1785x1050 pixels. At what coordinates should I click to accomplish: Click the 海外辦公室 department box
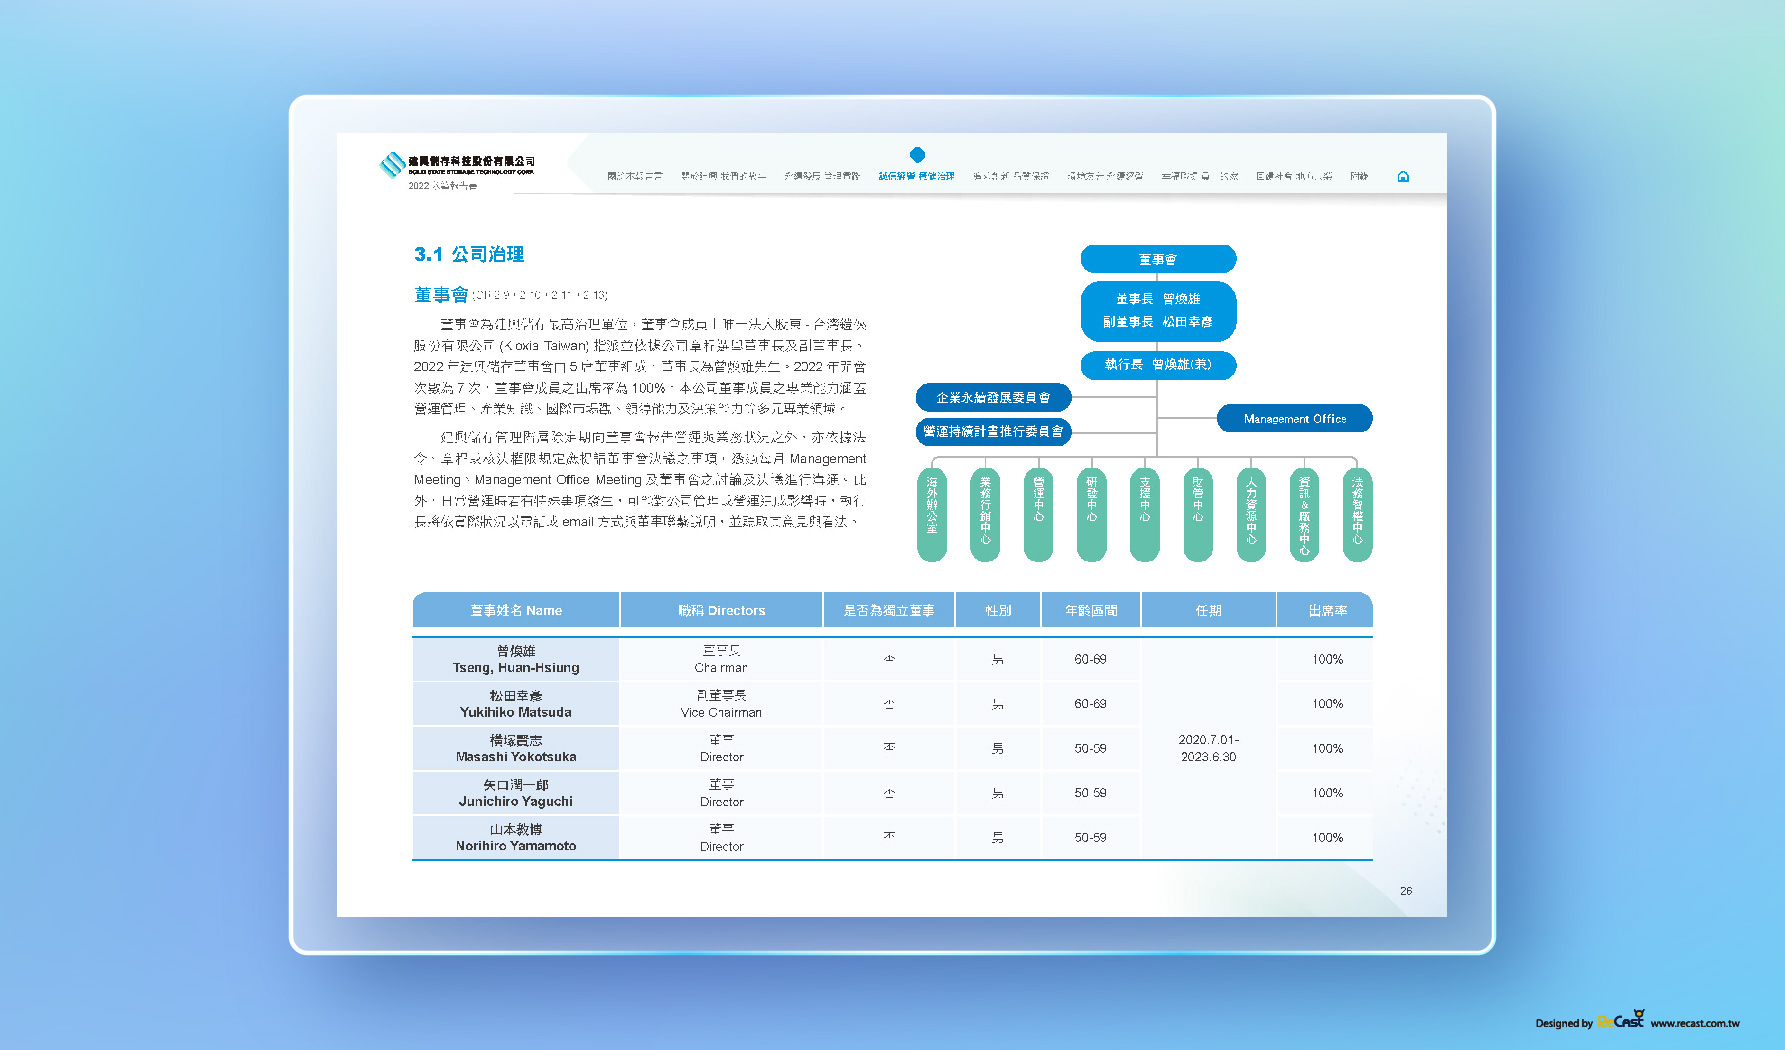pyautogui.click(x=932, y=514)
